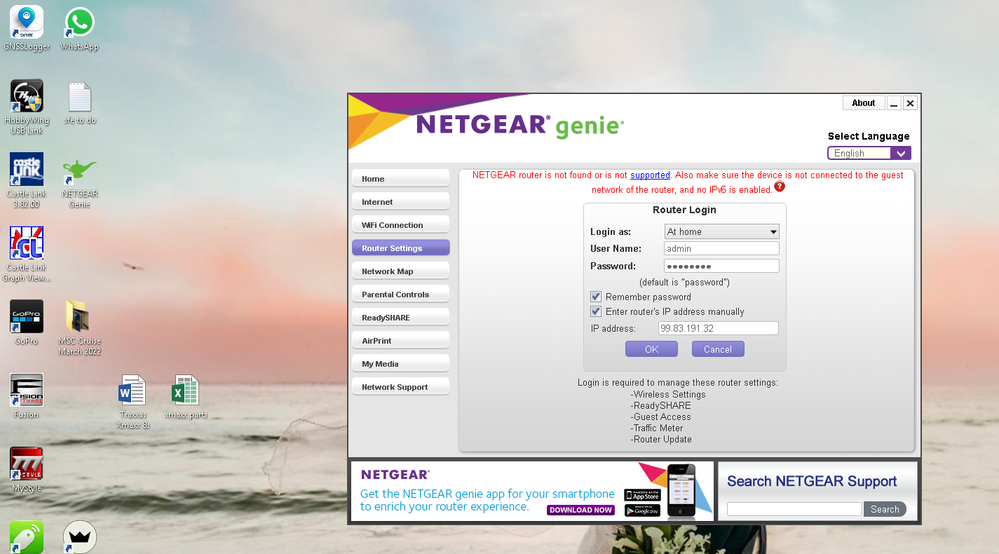Tap the App Store badge in the banner

(642, 495)
